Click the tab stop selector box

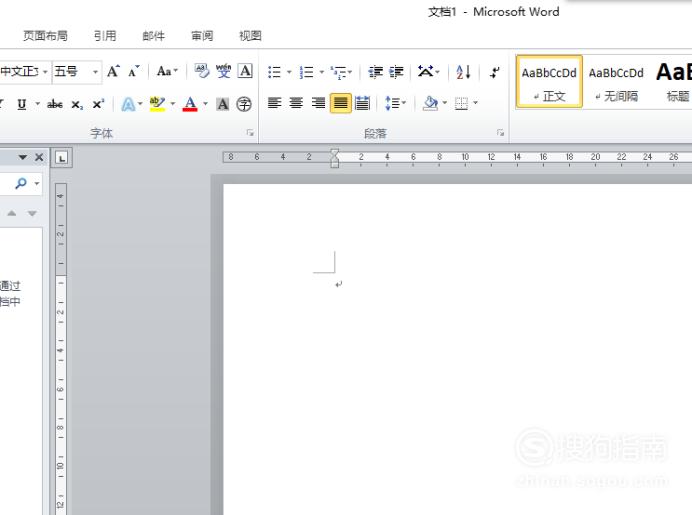point(62,158)
